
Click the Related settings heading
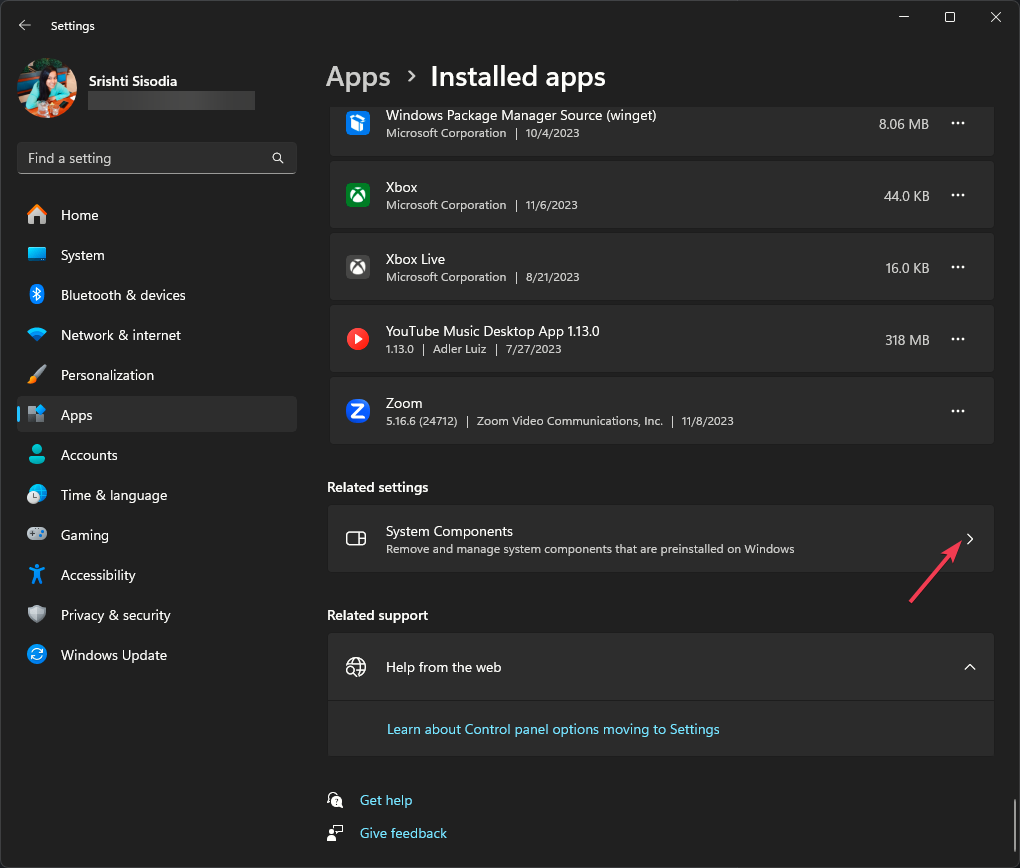click(377, 487)
